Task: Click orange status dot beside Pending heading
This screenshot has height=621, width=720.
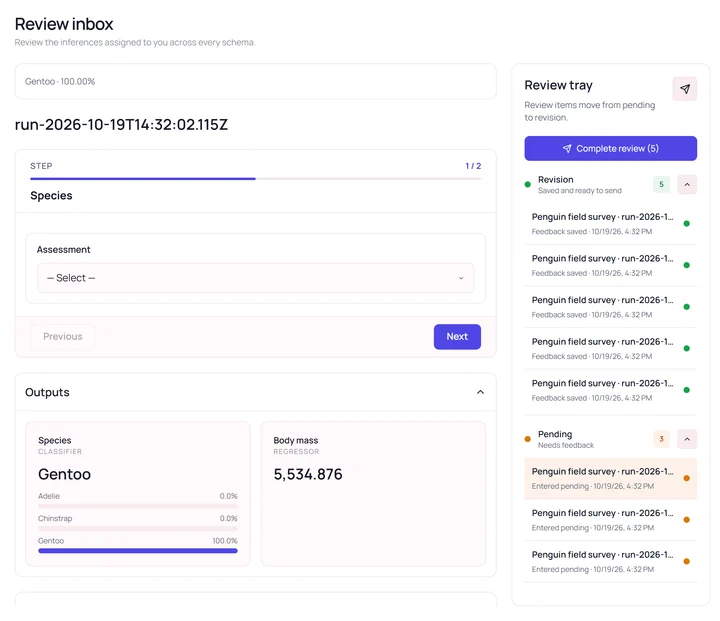Action: coord(528,439)
